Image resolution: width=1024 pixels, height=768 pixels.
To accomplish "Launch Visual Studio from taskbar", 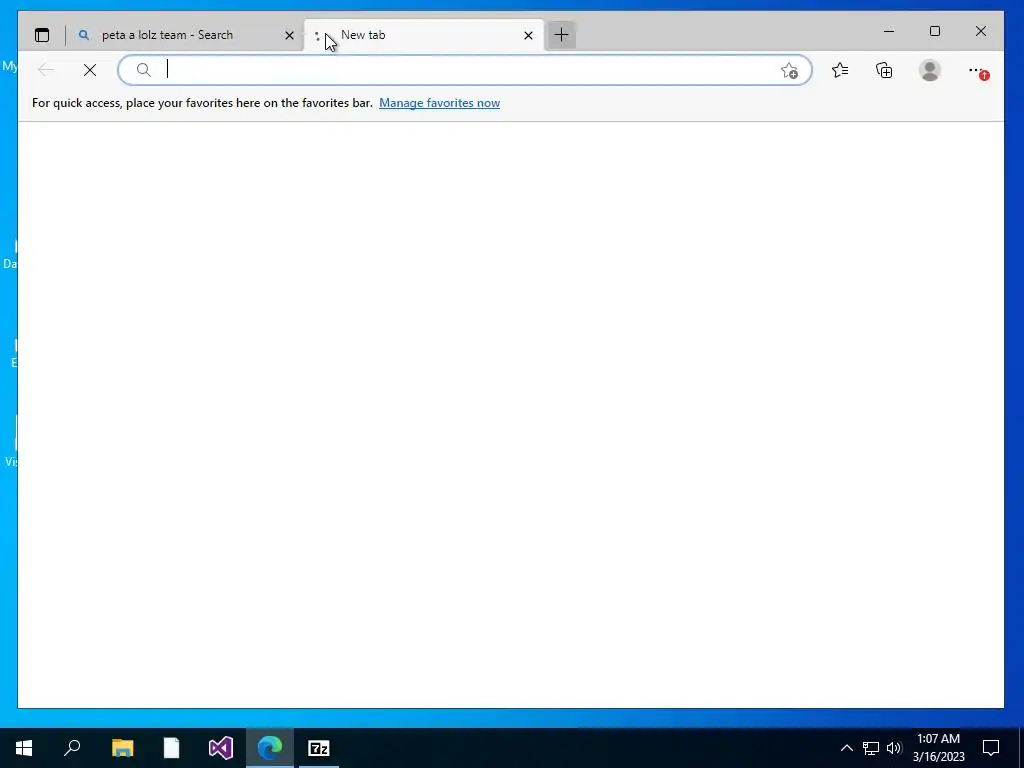I will coord(221,748).
